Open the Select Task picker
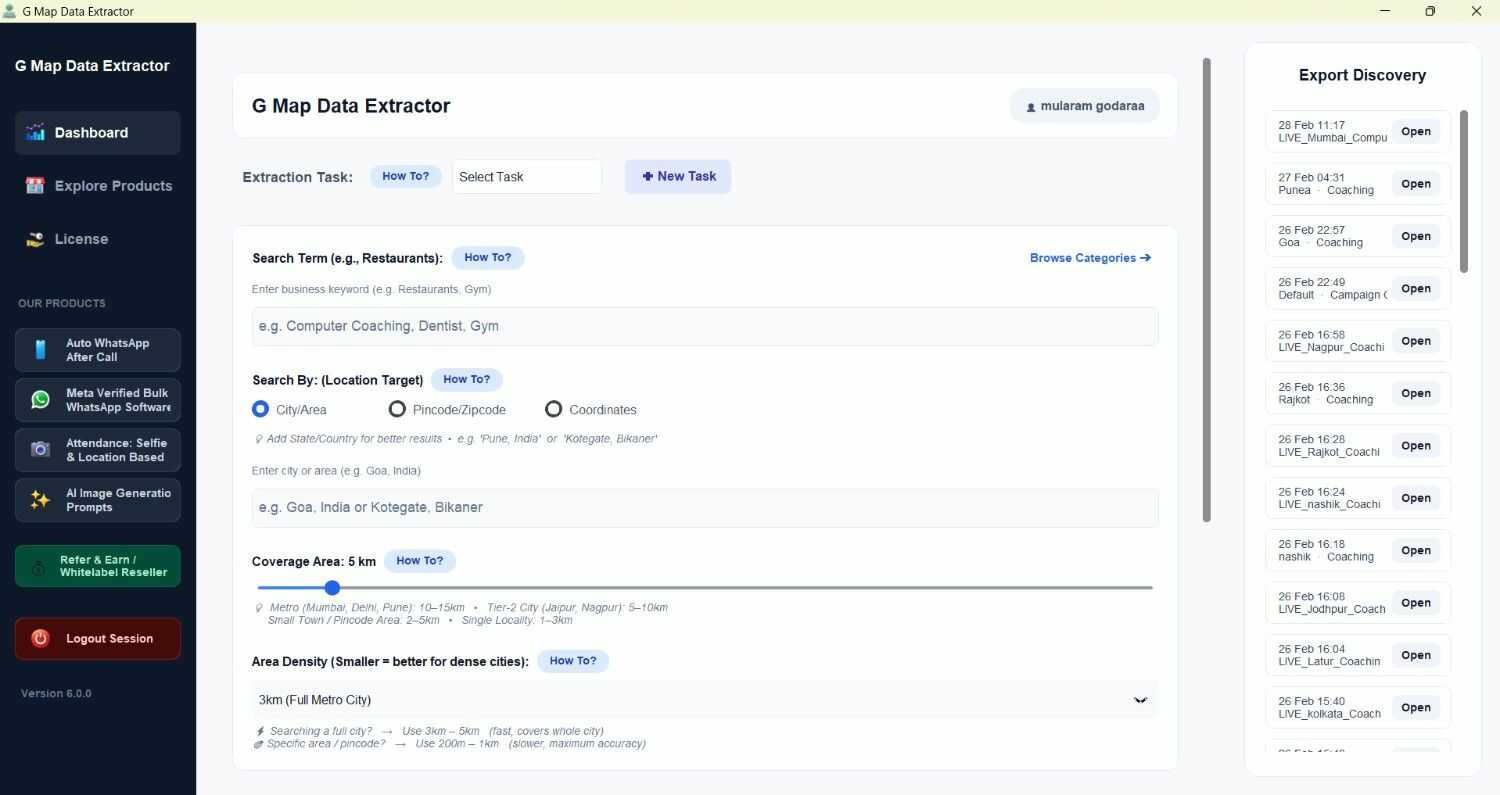 (x=526, y=176)
